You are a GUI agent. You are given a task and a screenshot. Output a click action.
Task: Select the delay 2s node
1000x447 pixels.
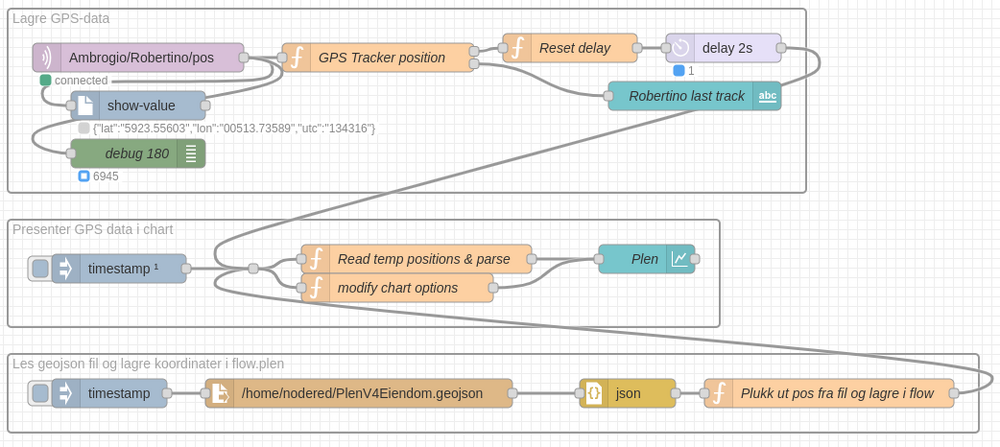[724, 48]
